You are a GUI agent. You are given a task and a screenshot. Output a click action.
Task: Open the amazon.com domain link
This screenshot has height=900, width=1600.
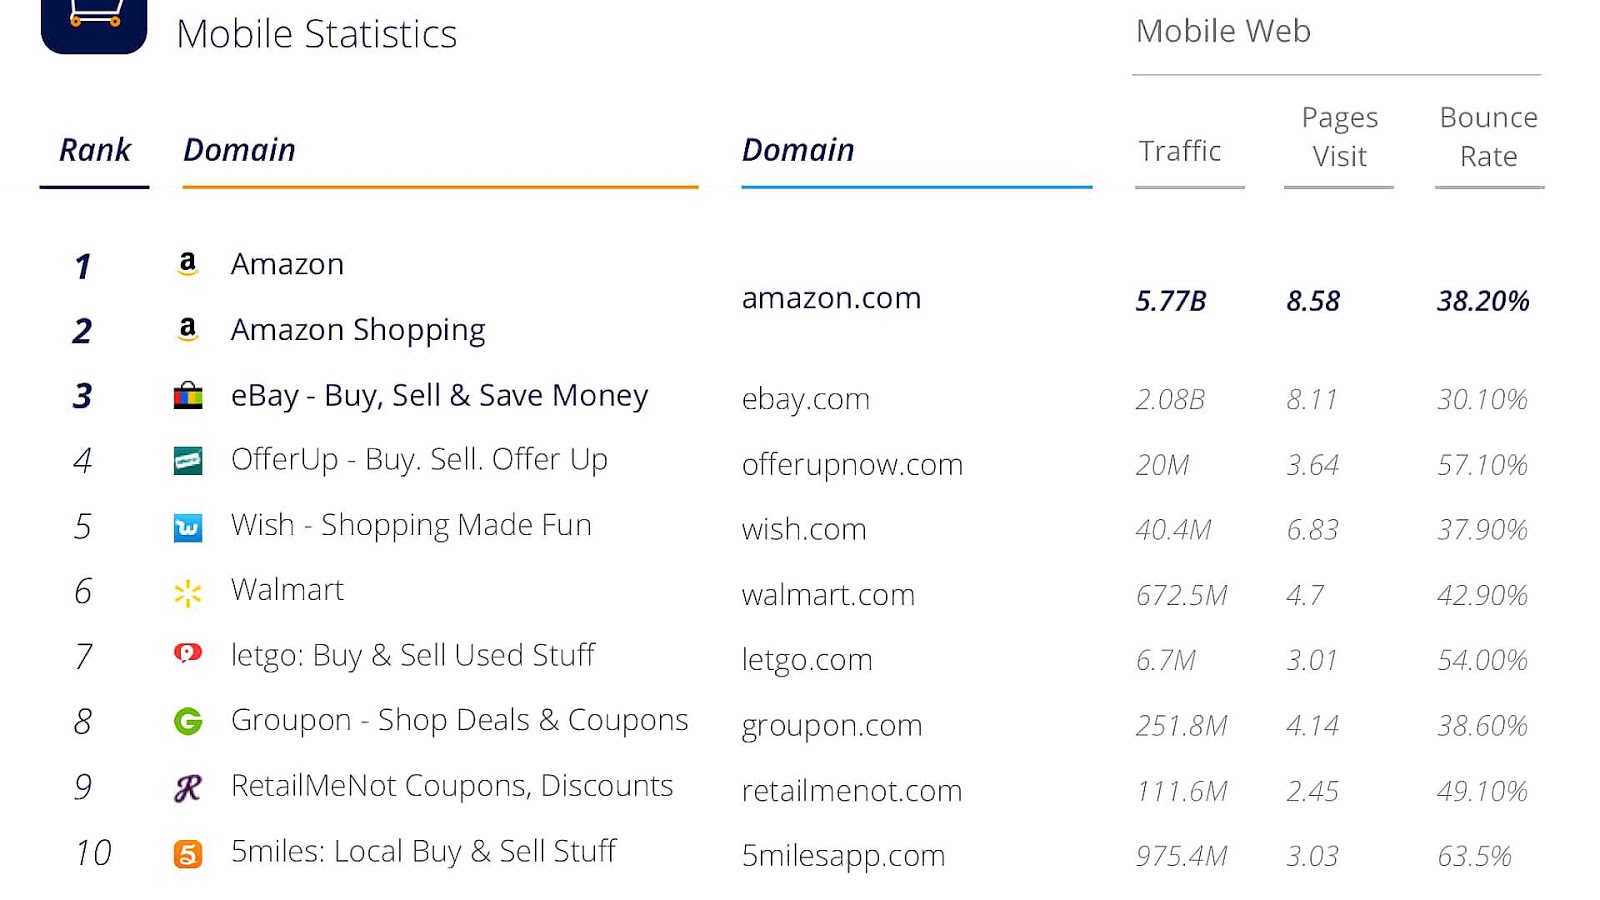click(831, 298)
